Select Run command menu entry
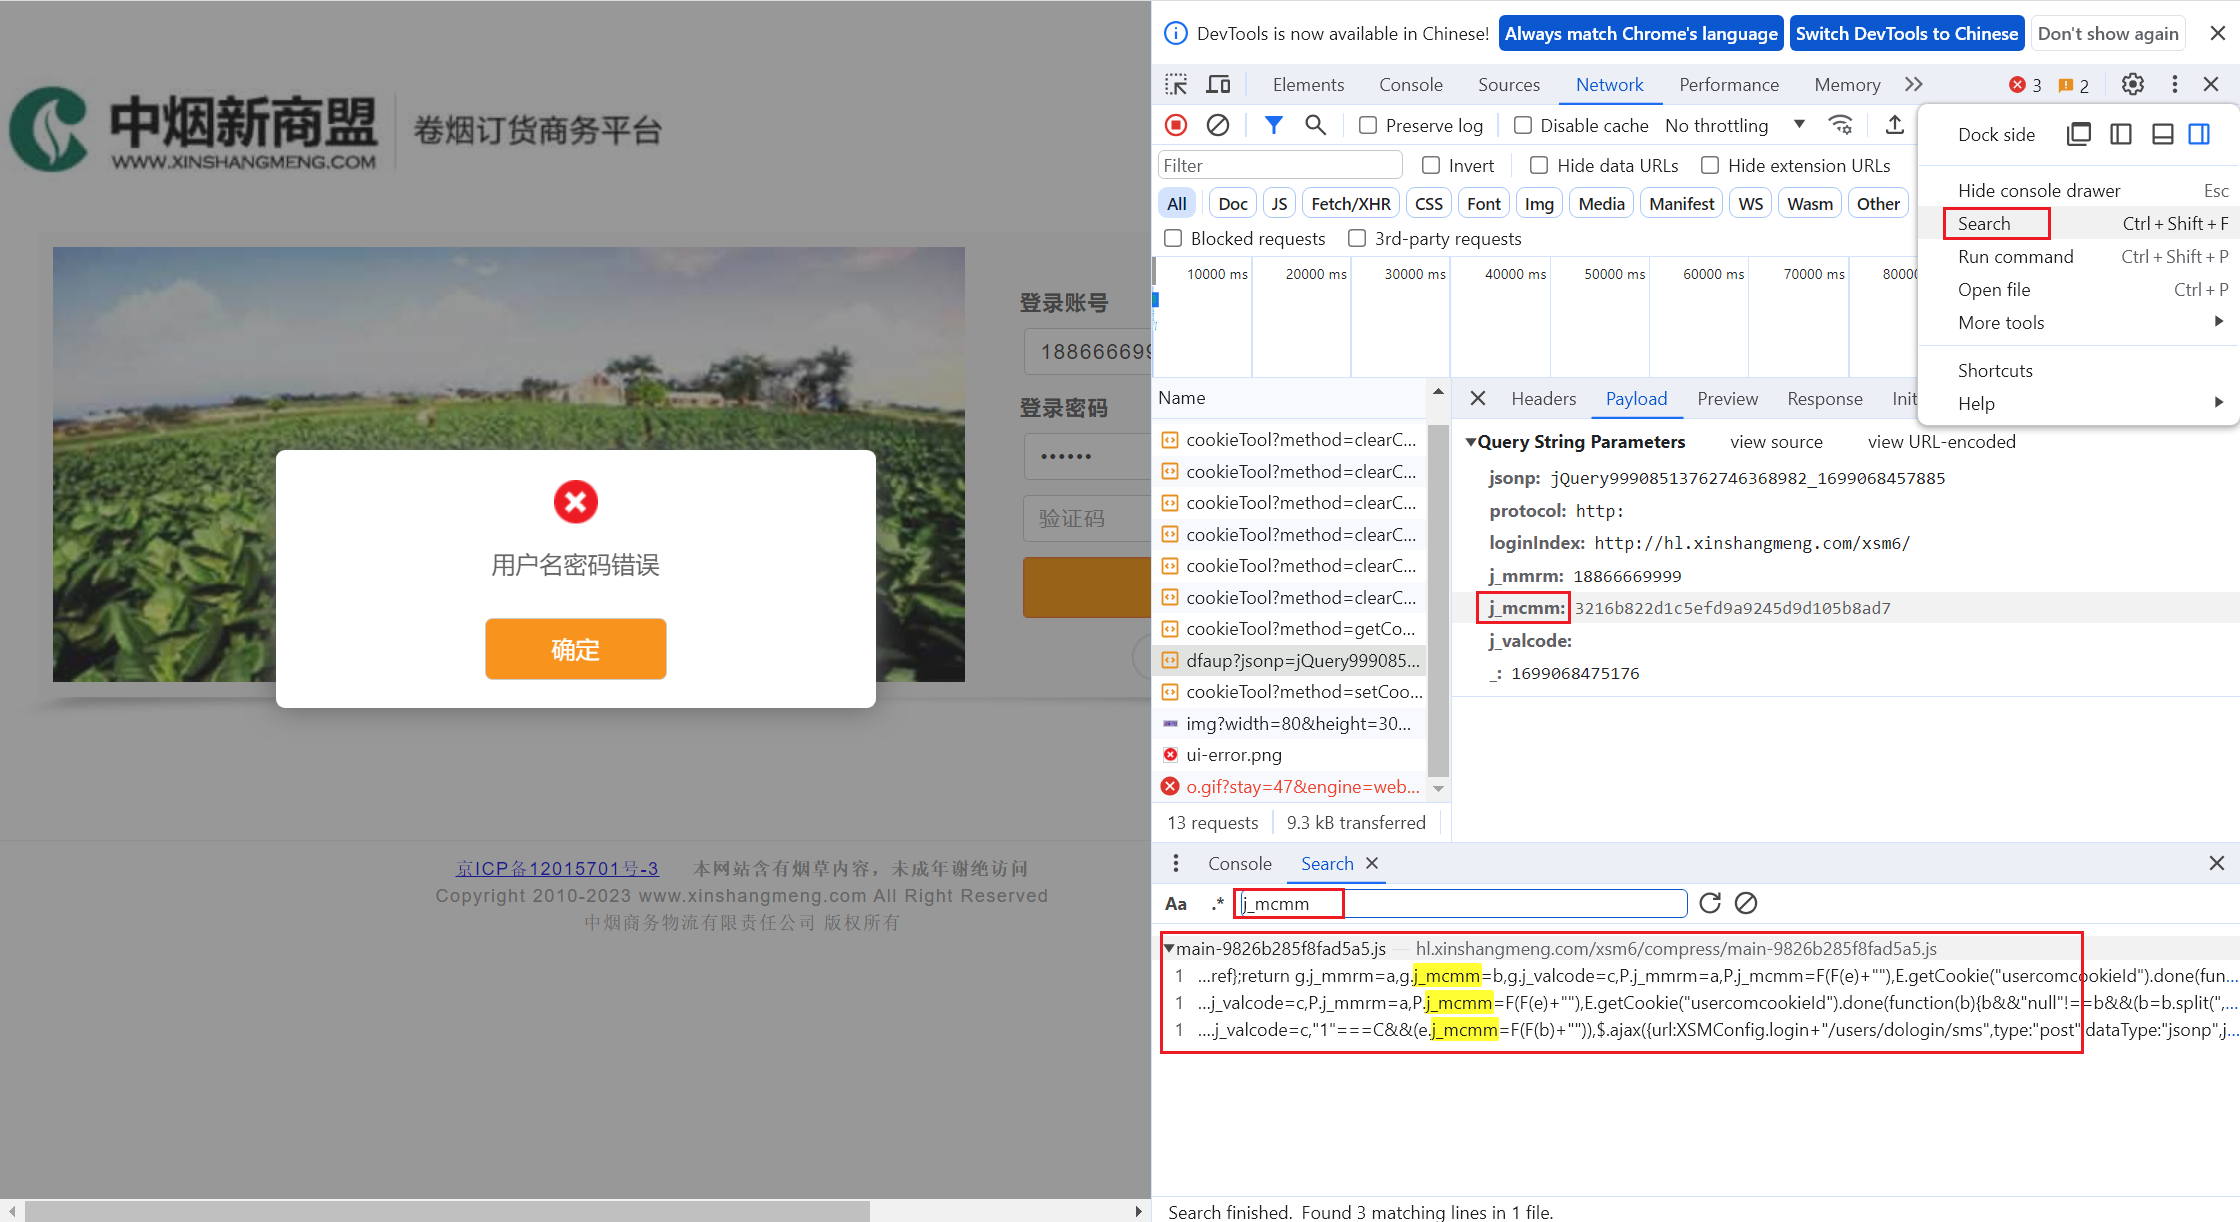 point(2015,256)
